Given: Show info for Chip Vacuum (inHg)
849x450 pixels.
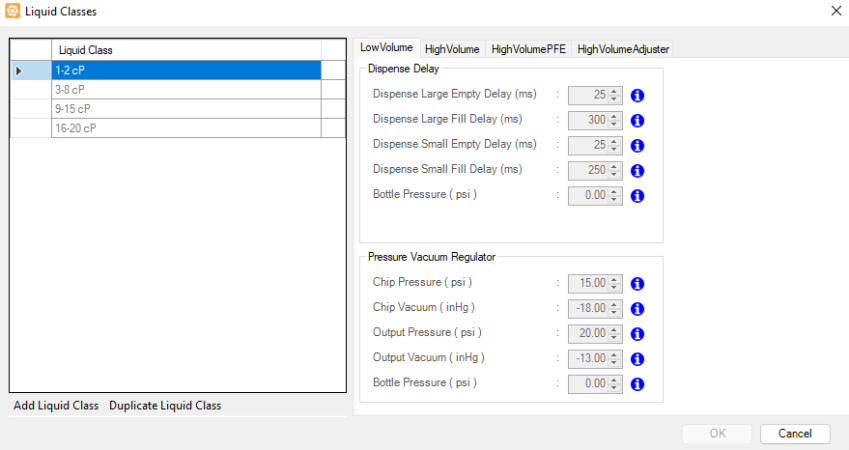Looking at the screenshot, I should (x=637, y=309).
